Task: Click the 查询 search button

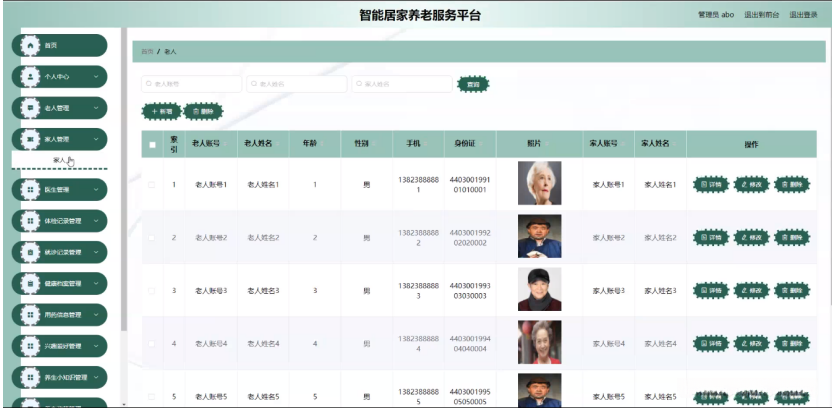Action: pos(473,84)
